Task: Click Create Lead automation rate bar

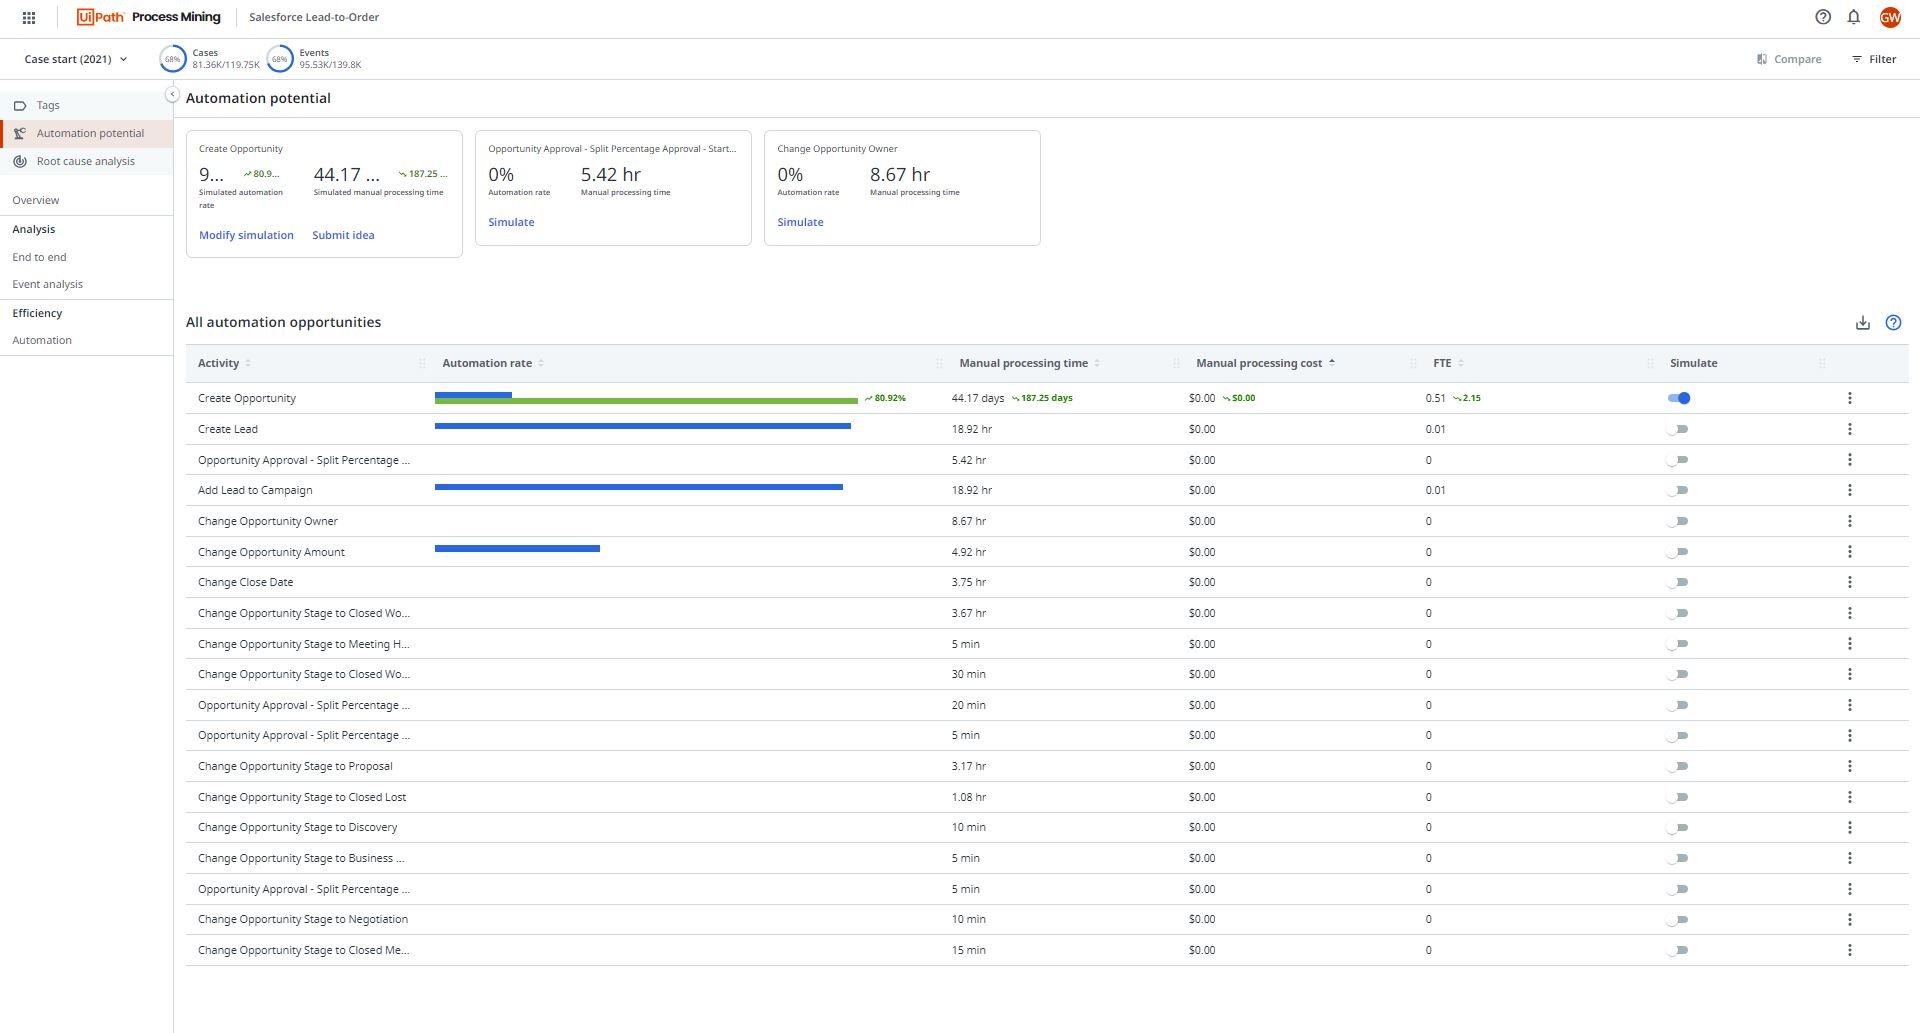Action: 643,426
